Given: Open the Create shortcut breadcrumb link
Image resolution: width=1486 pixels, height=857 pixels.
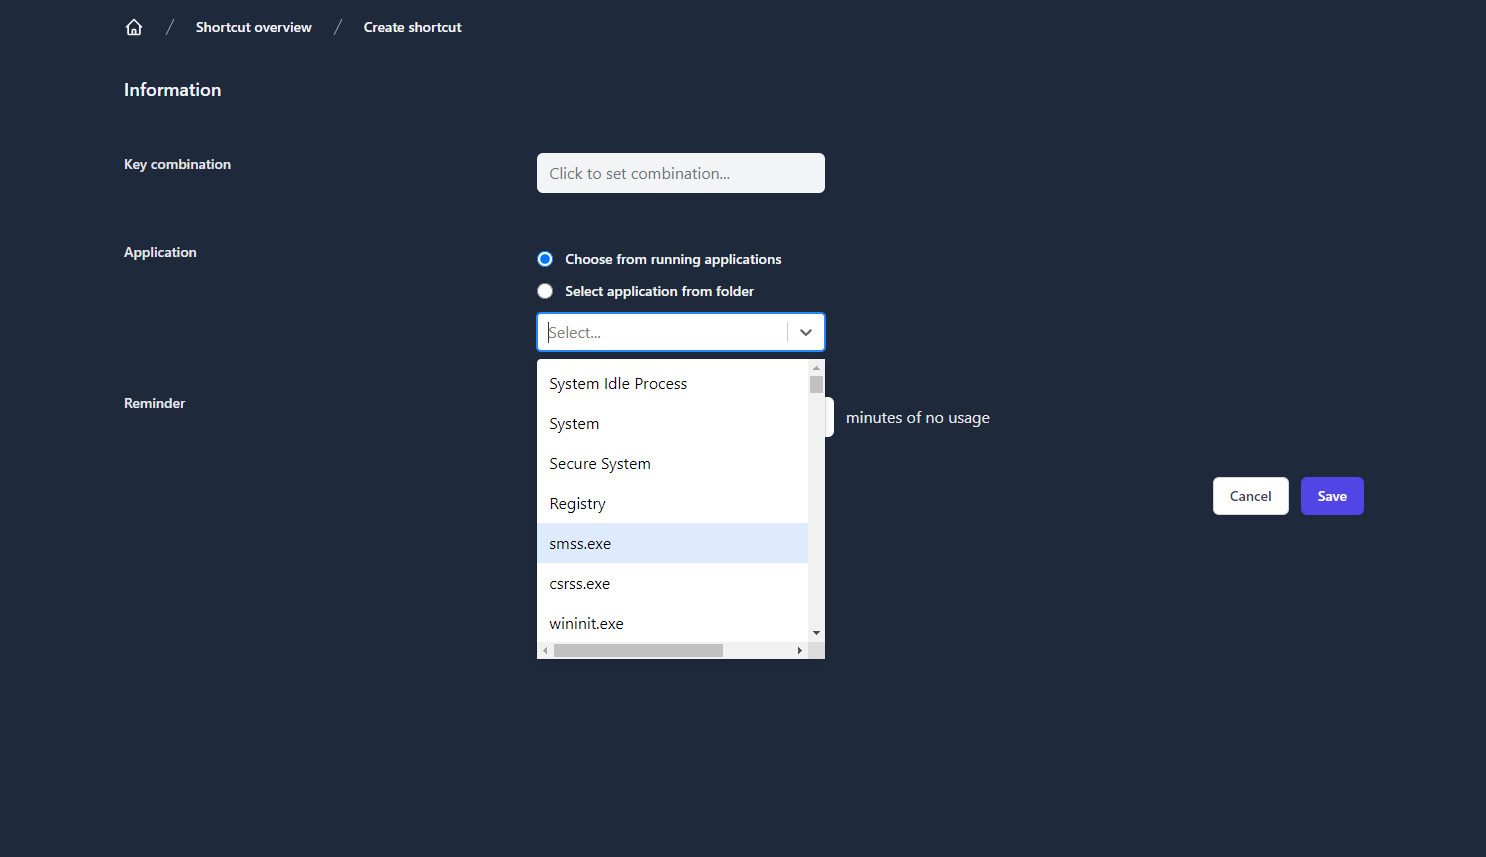Looking at the screenshot, I should click(x=412, y=27).
